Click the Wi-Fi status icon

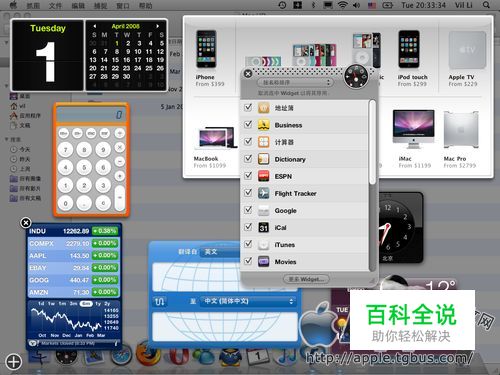(x=342, y=5)
